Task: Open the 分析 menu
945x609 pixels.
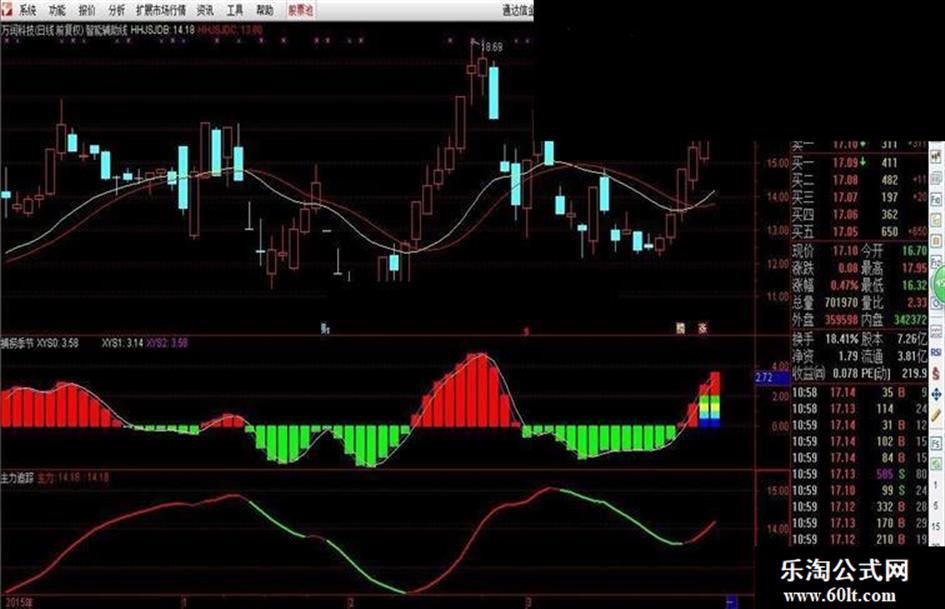Action: tap(116, 10)
